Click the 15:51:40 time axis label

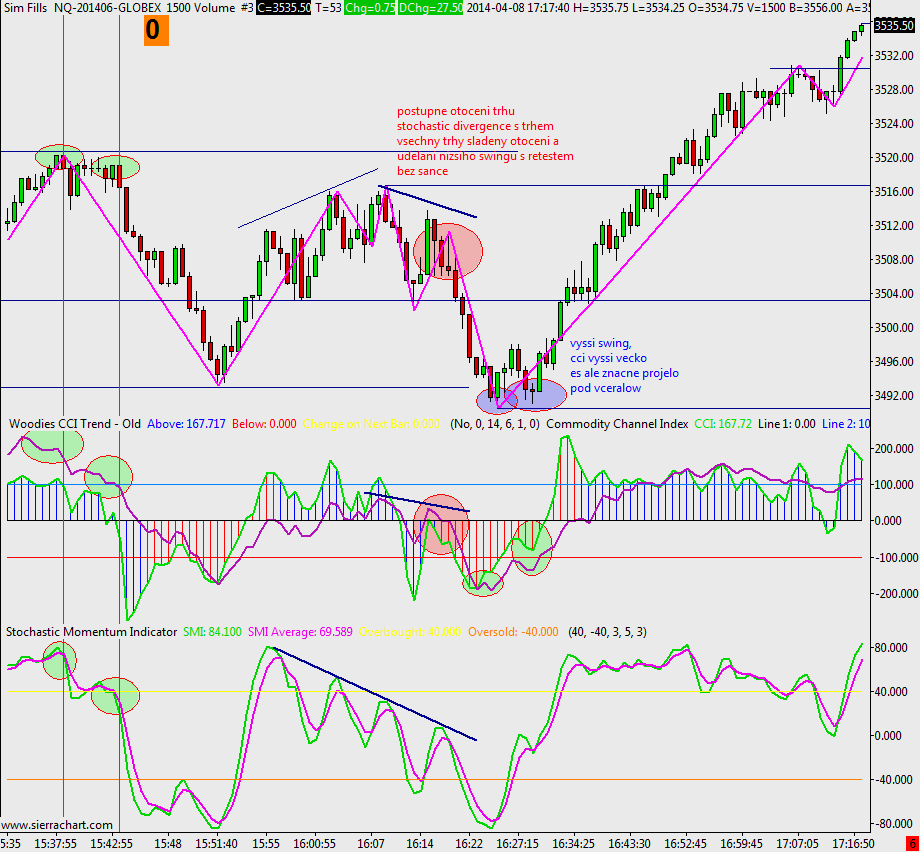217,844
